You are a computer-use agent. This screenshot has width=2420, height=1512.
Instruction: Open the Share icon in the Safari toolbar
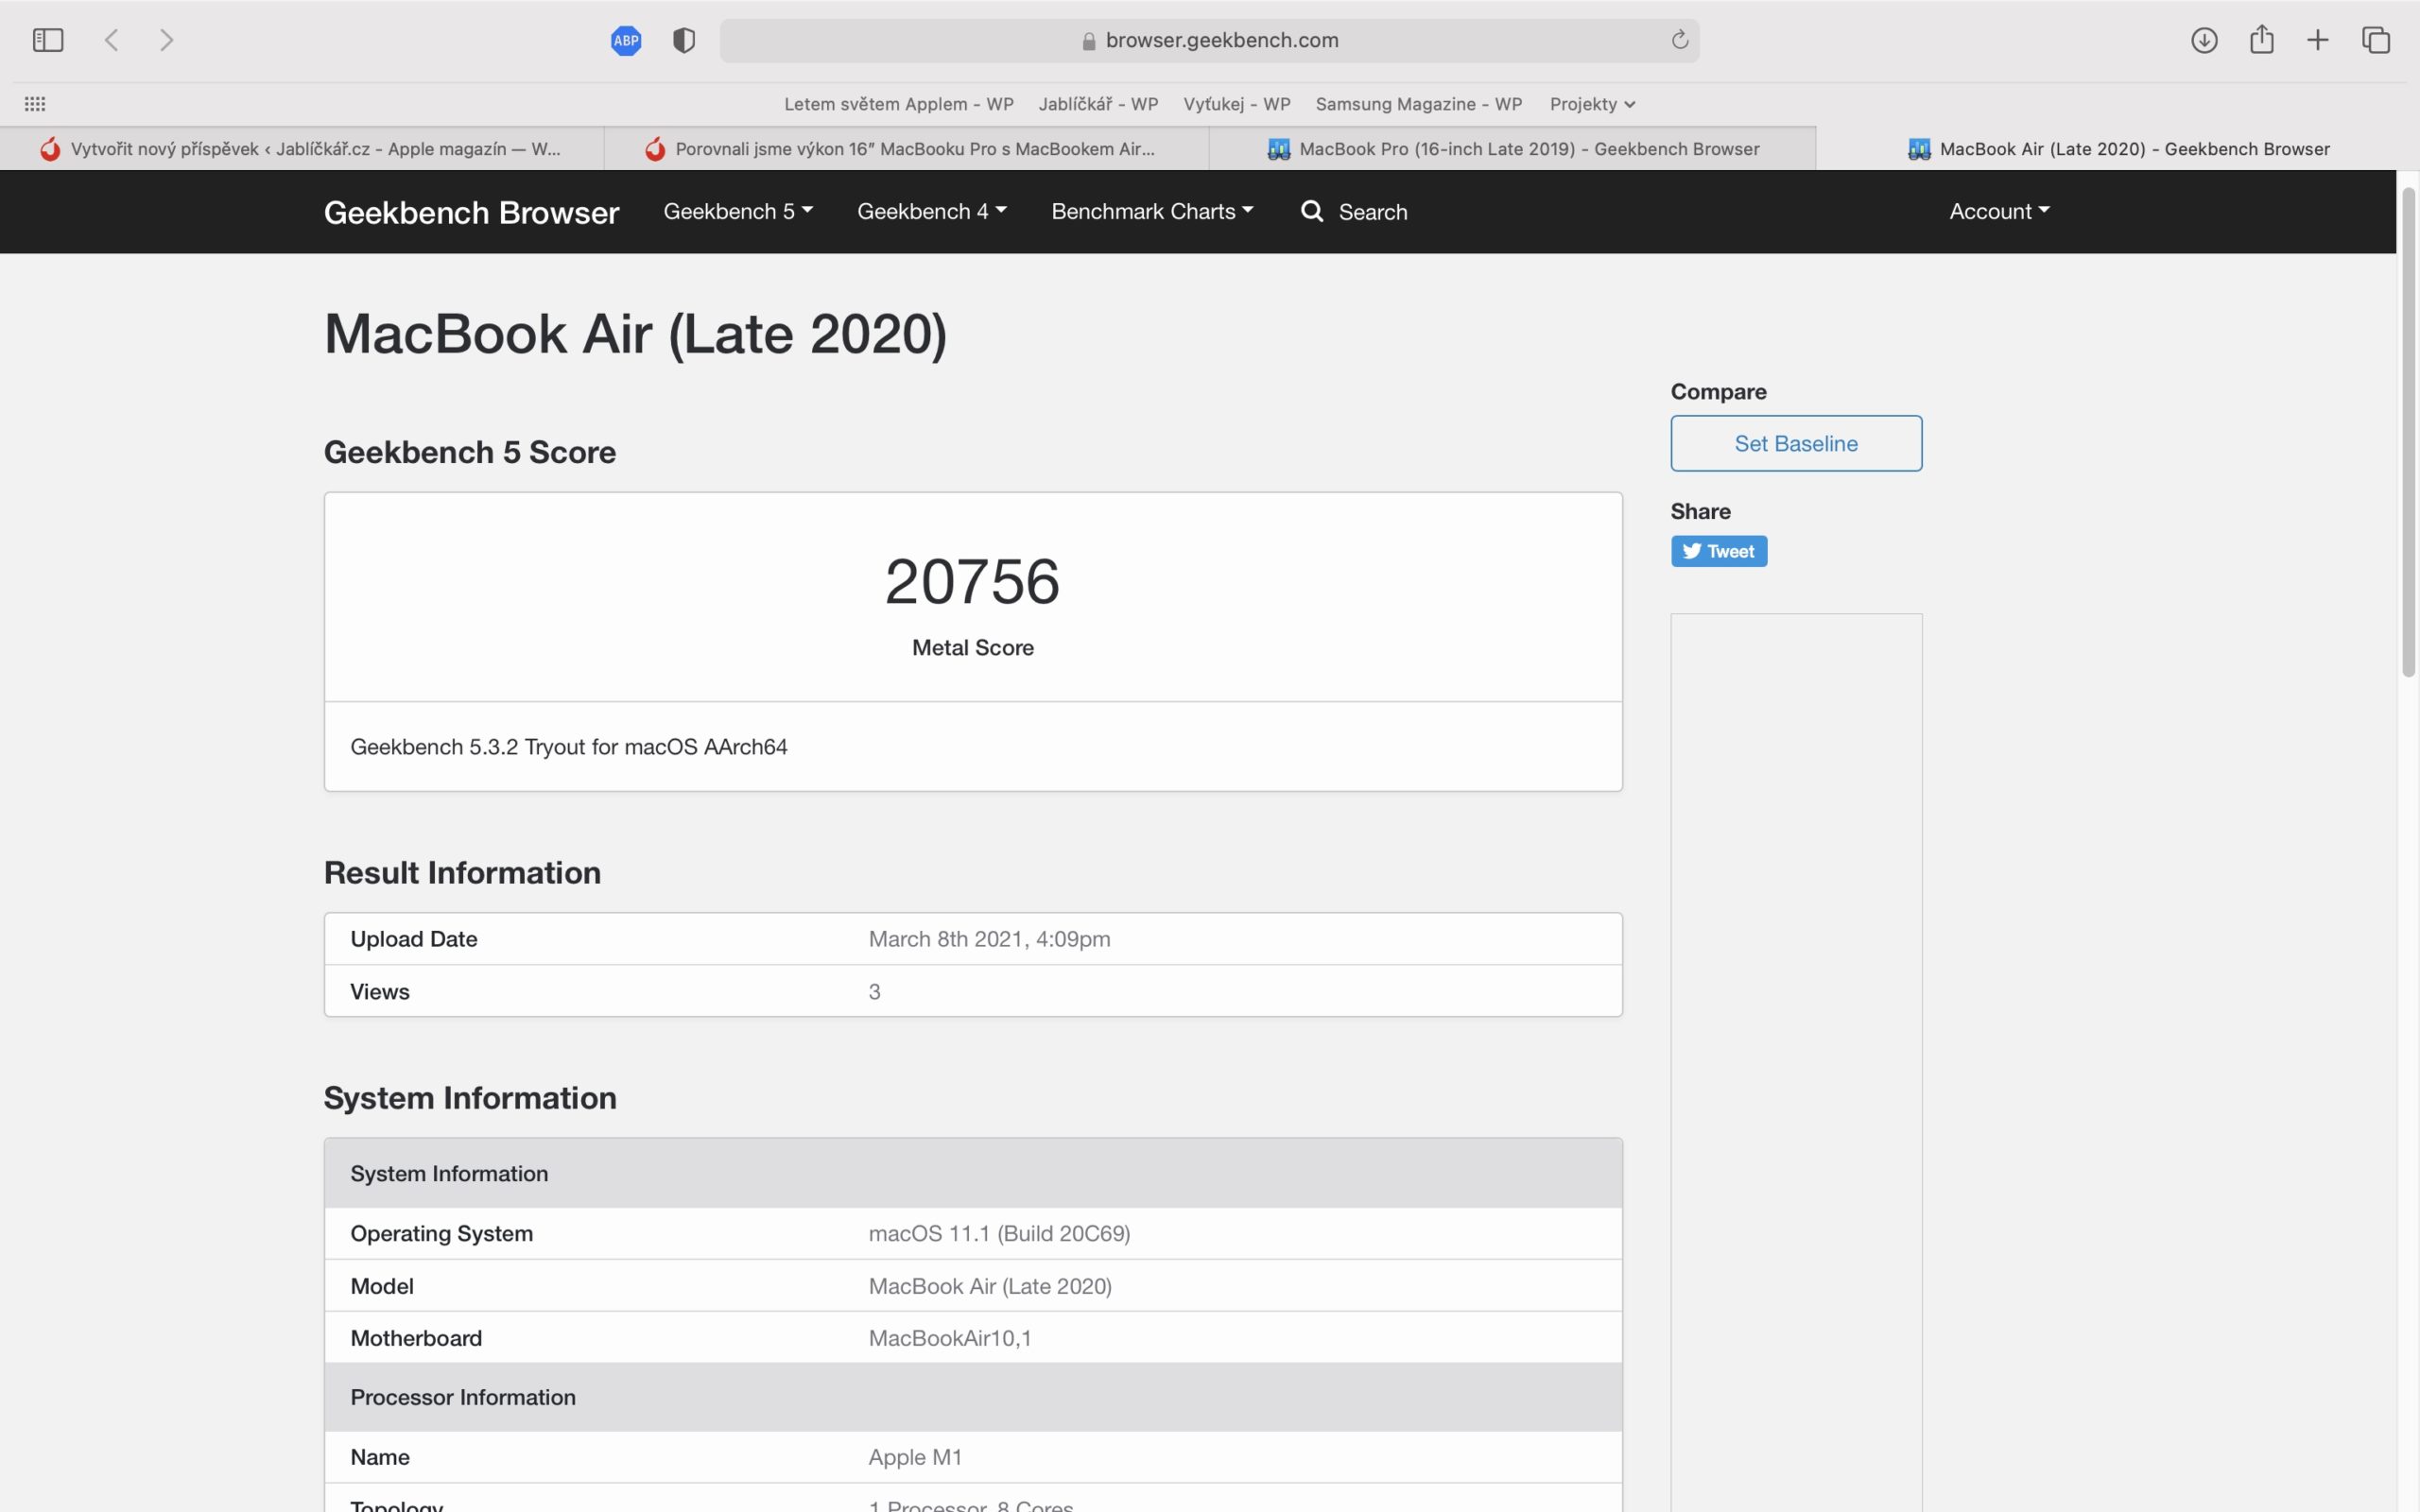[2262, 39]
